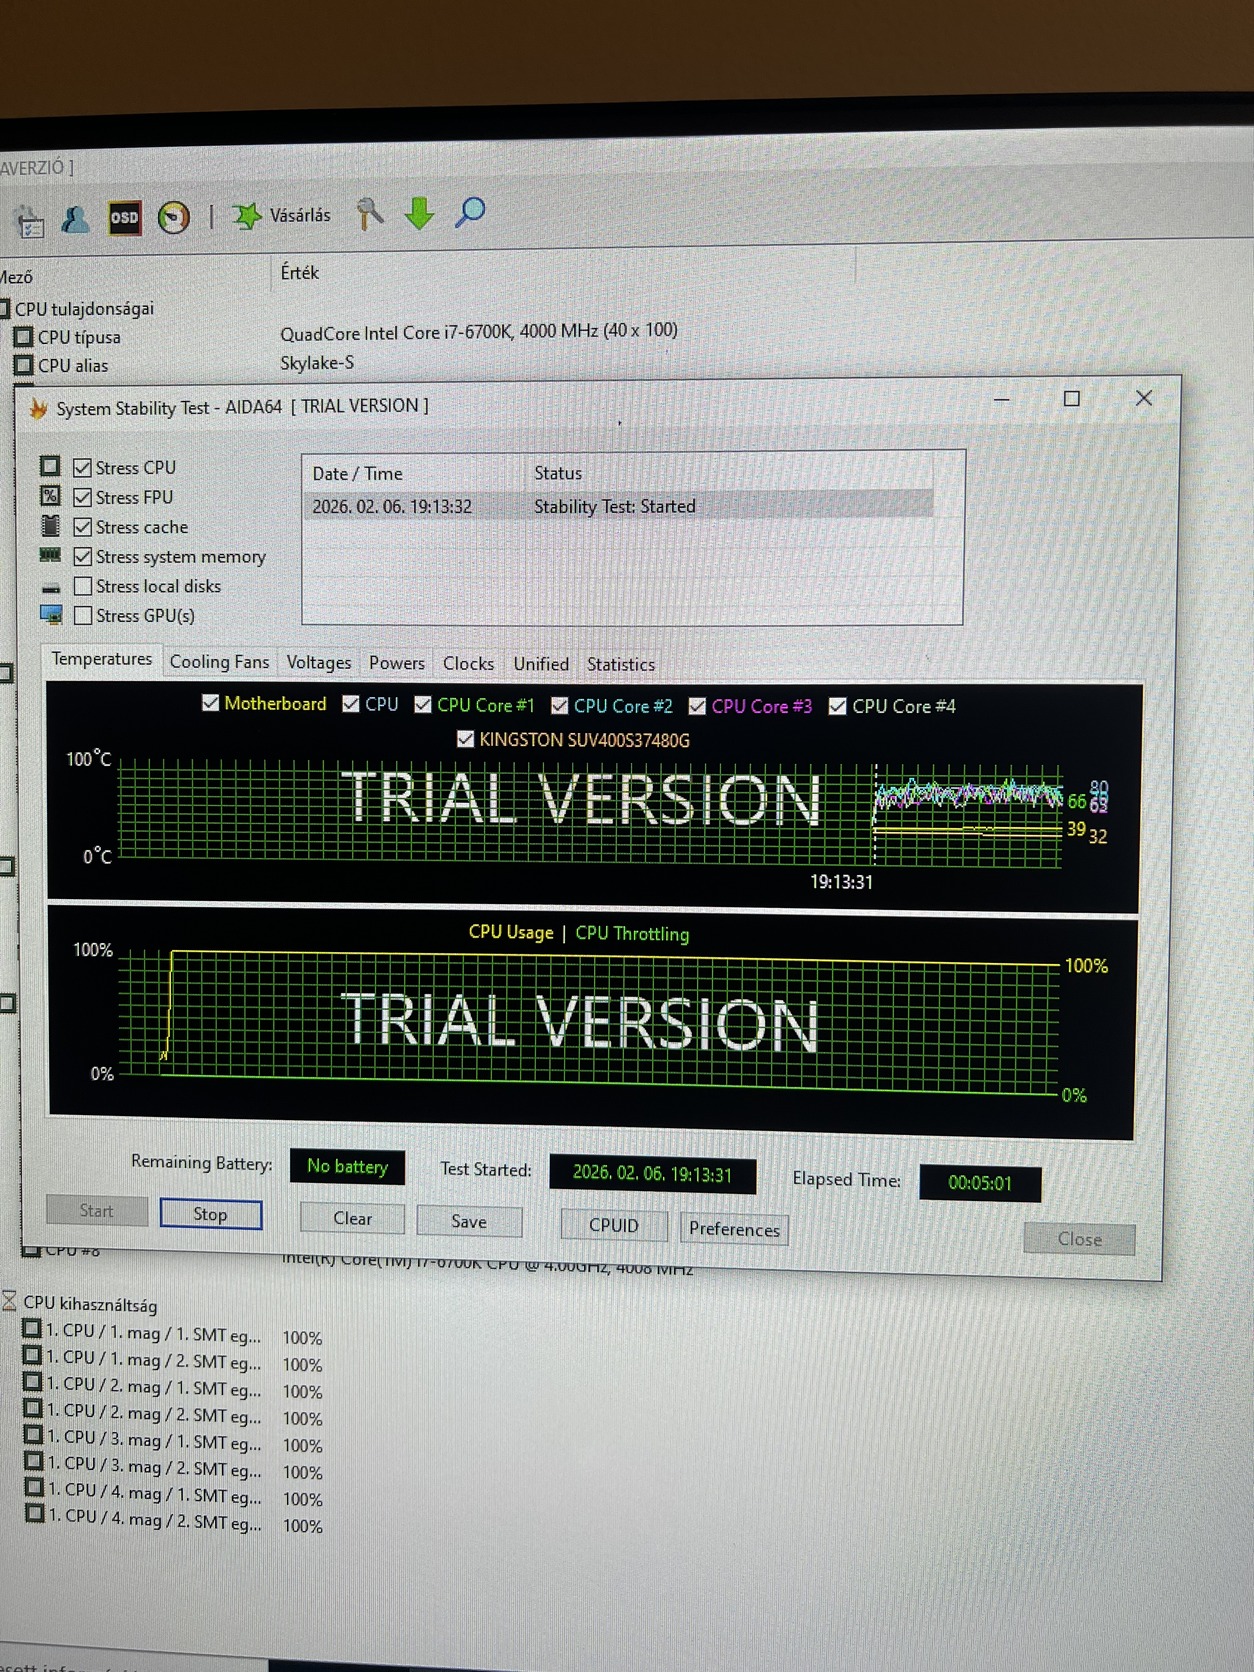Click the CPU Usage graph label
The width and height of the screenshot is (1254, 1672).
coord(511,932)
